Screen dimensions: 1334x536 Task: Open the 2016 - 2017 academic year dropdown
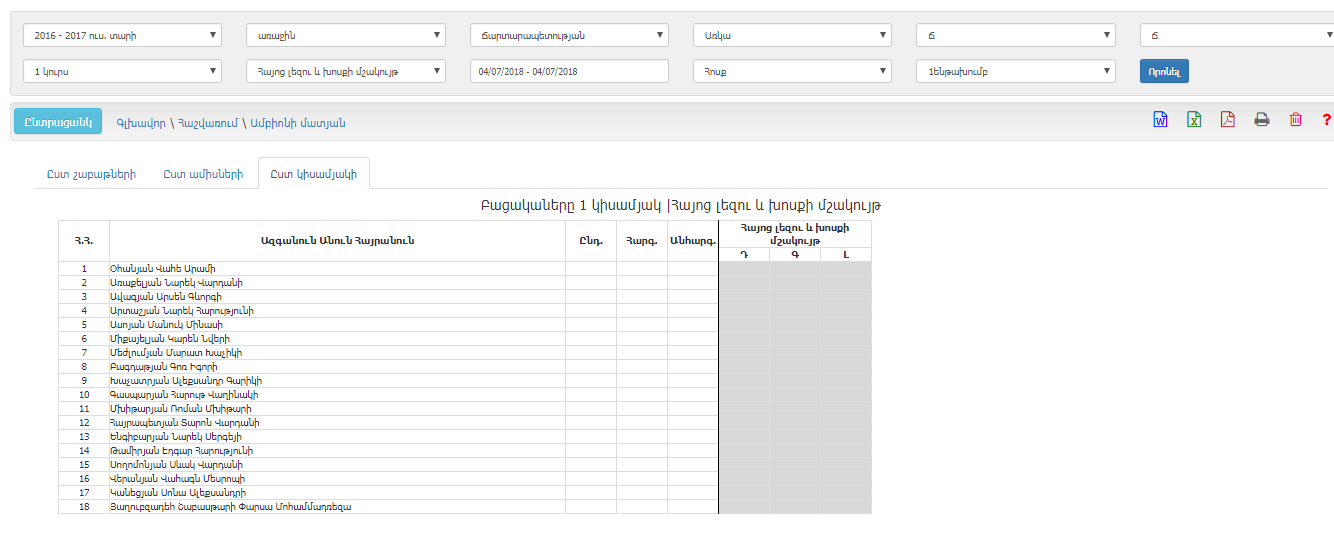pyautogui.click(x=122, y=35)
